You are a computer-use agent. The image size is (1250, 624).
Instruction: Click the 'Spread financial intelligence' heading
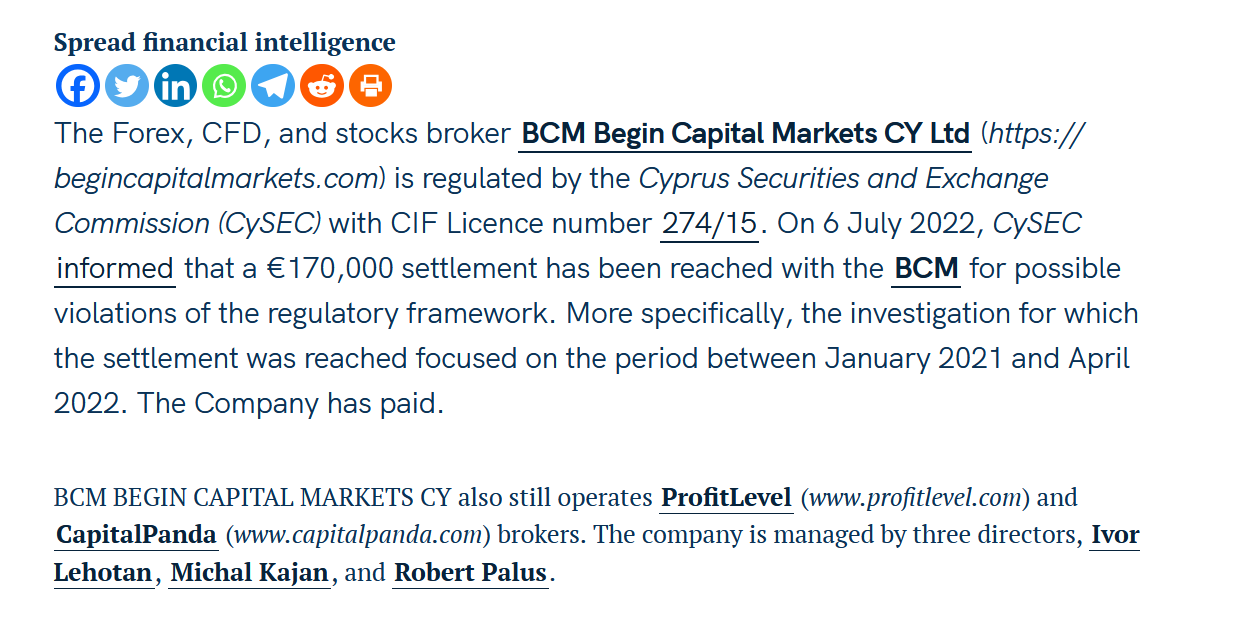(224, 42)
